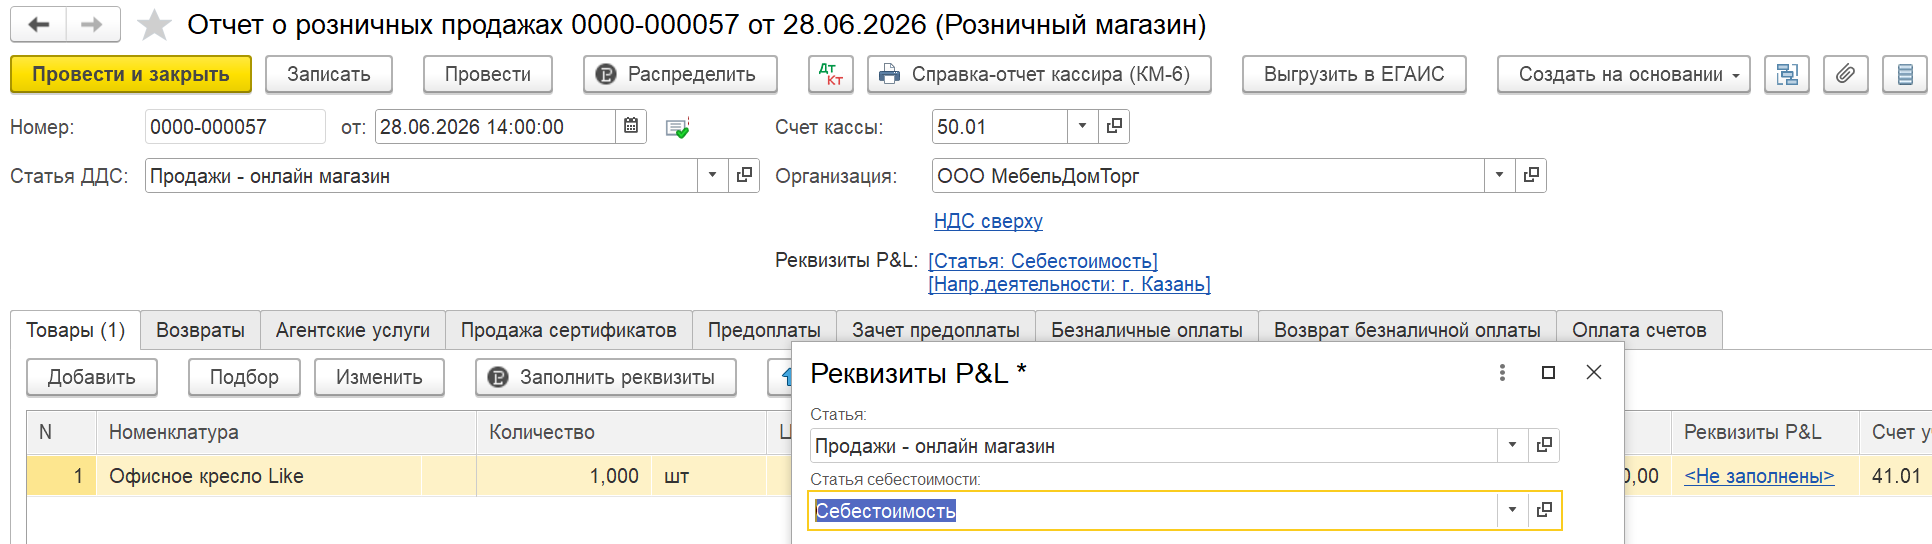Open Статья себестоимости value form icon
The width and height of the screenshot is (1932, 544).
(x=1544, y=510)
